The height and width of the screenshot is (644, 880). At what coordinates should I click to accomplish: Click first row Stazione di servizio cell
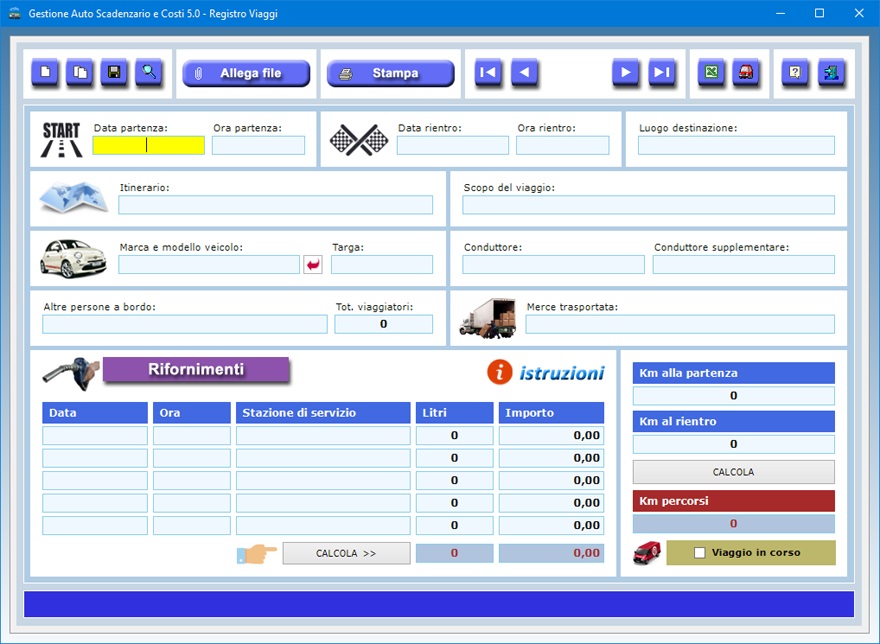pos(323,435)
